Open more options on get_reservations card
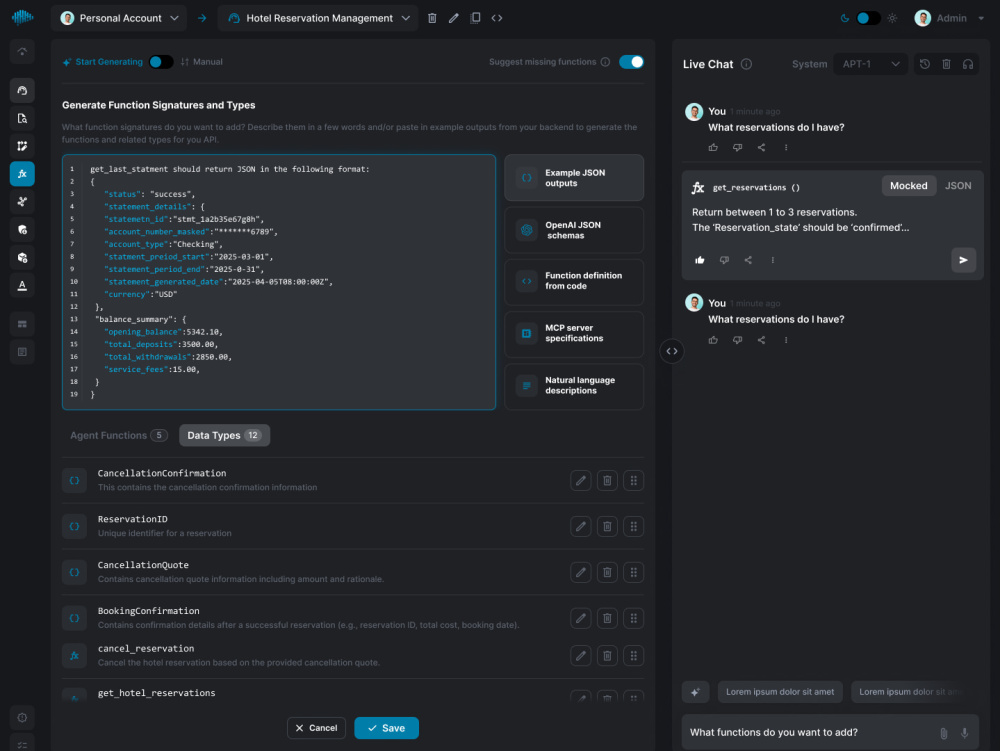This screenshot has width=1000, height=751. (772, 260)
